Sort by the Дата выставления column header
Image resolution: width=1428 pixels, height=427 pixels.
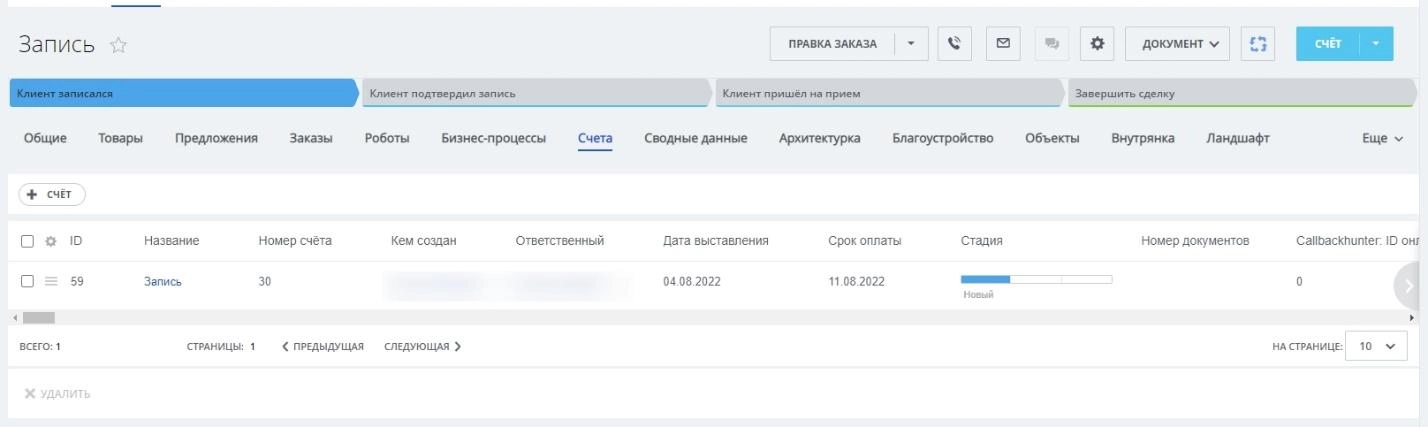coord(716,241)
